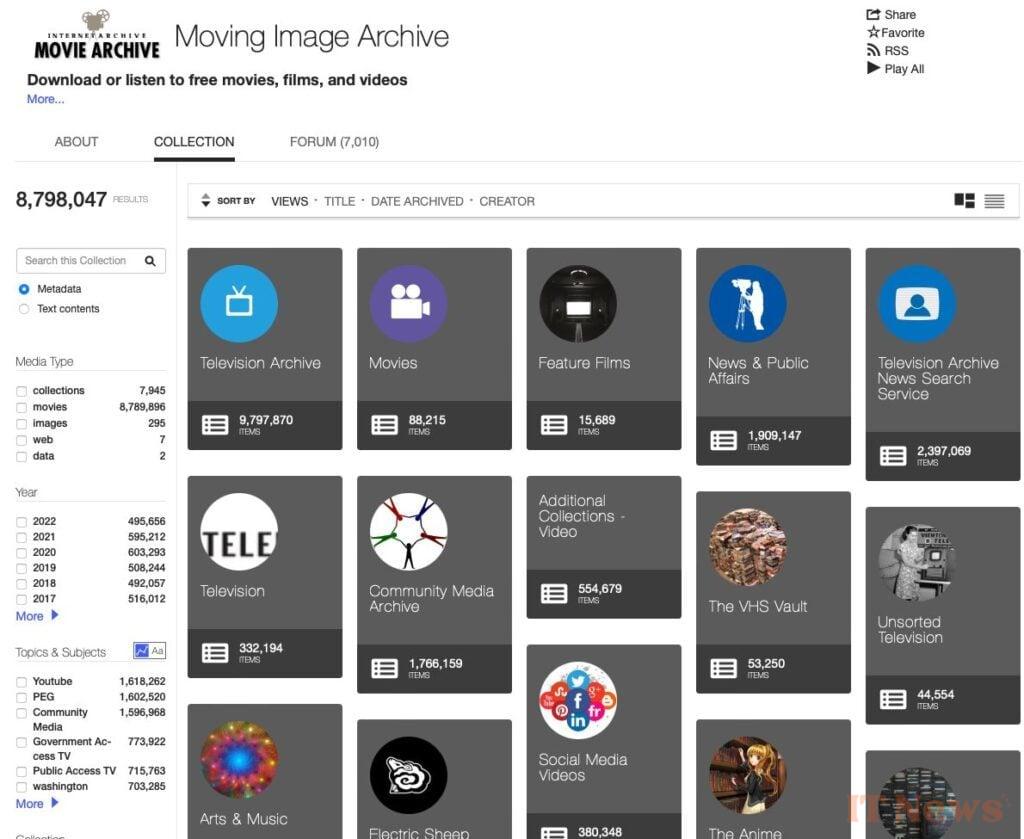Click the Television Archive TV icon
Screen dimensions: 1024x839
coord(239,304)
